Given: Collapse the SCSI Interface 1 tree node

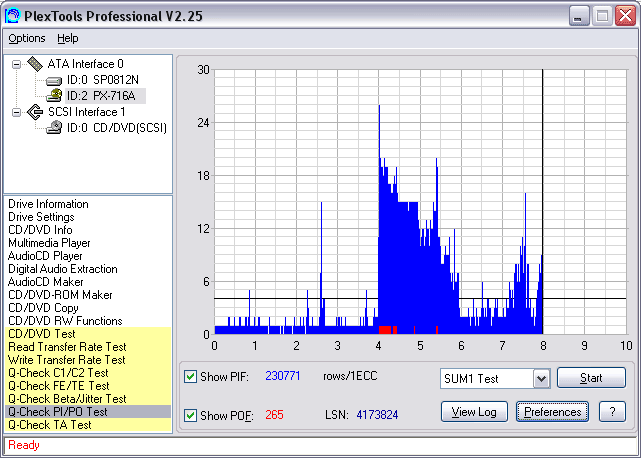Looking at the screenshot, I should (16, 112).
